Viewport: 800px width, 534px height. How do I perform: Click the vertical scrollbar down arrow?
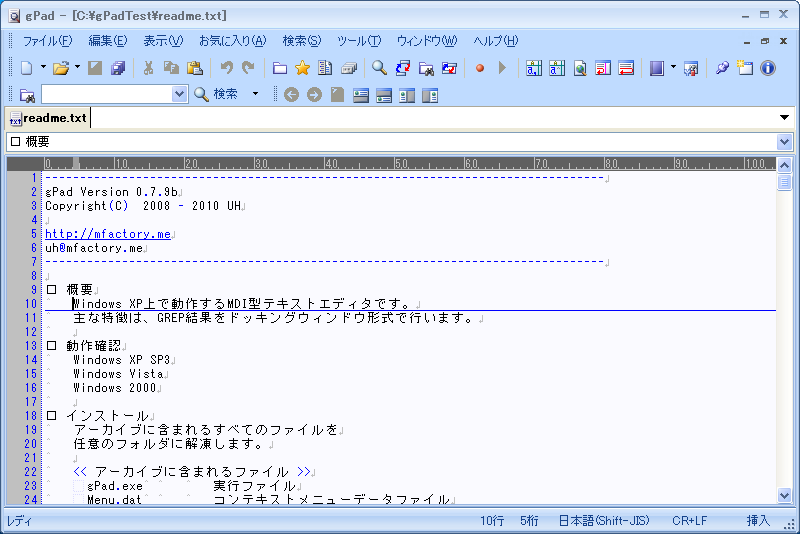click(x=784, y=496)
